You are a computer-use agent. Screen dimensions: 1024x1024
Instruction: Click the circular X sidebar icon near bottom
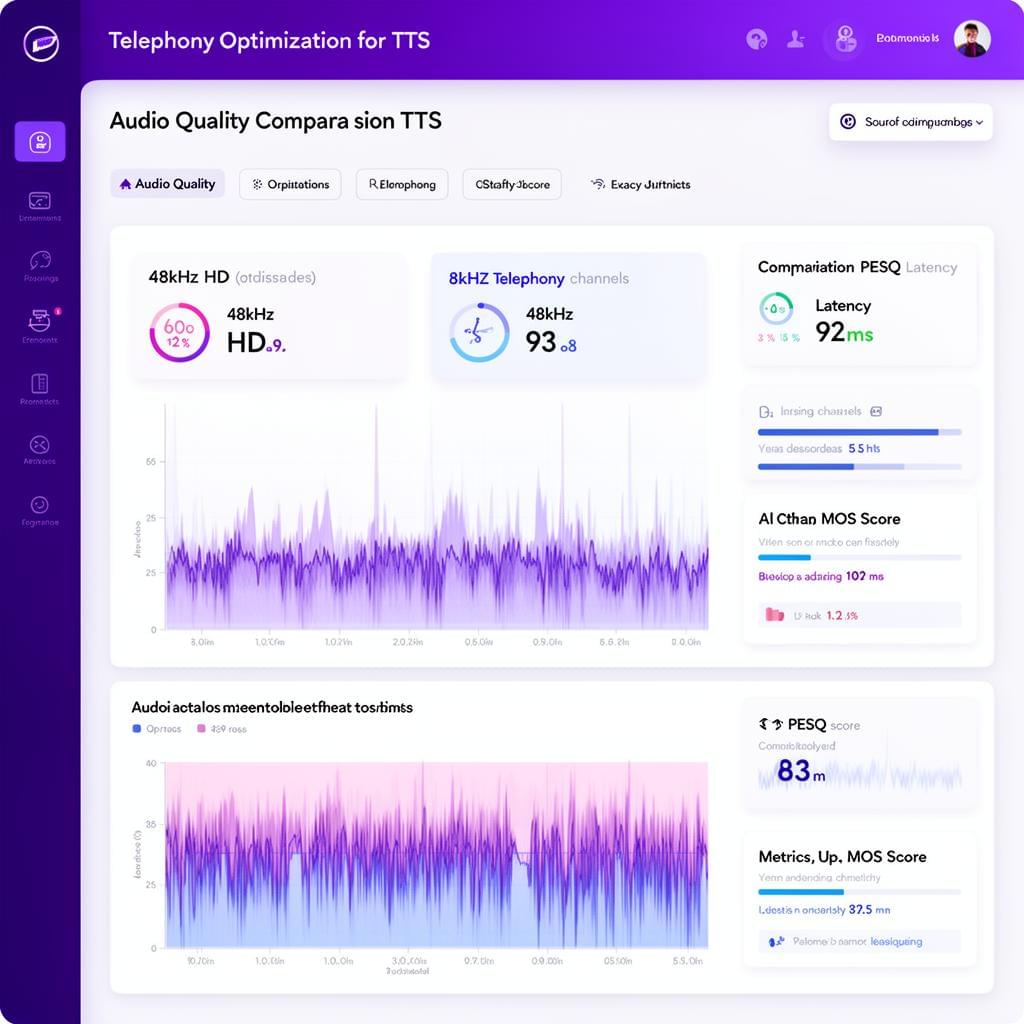click(38, 445)
